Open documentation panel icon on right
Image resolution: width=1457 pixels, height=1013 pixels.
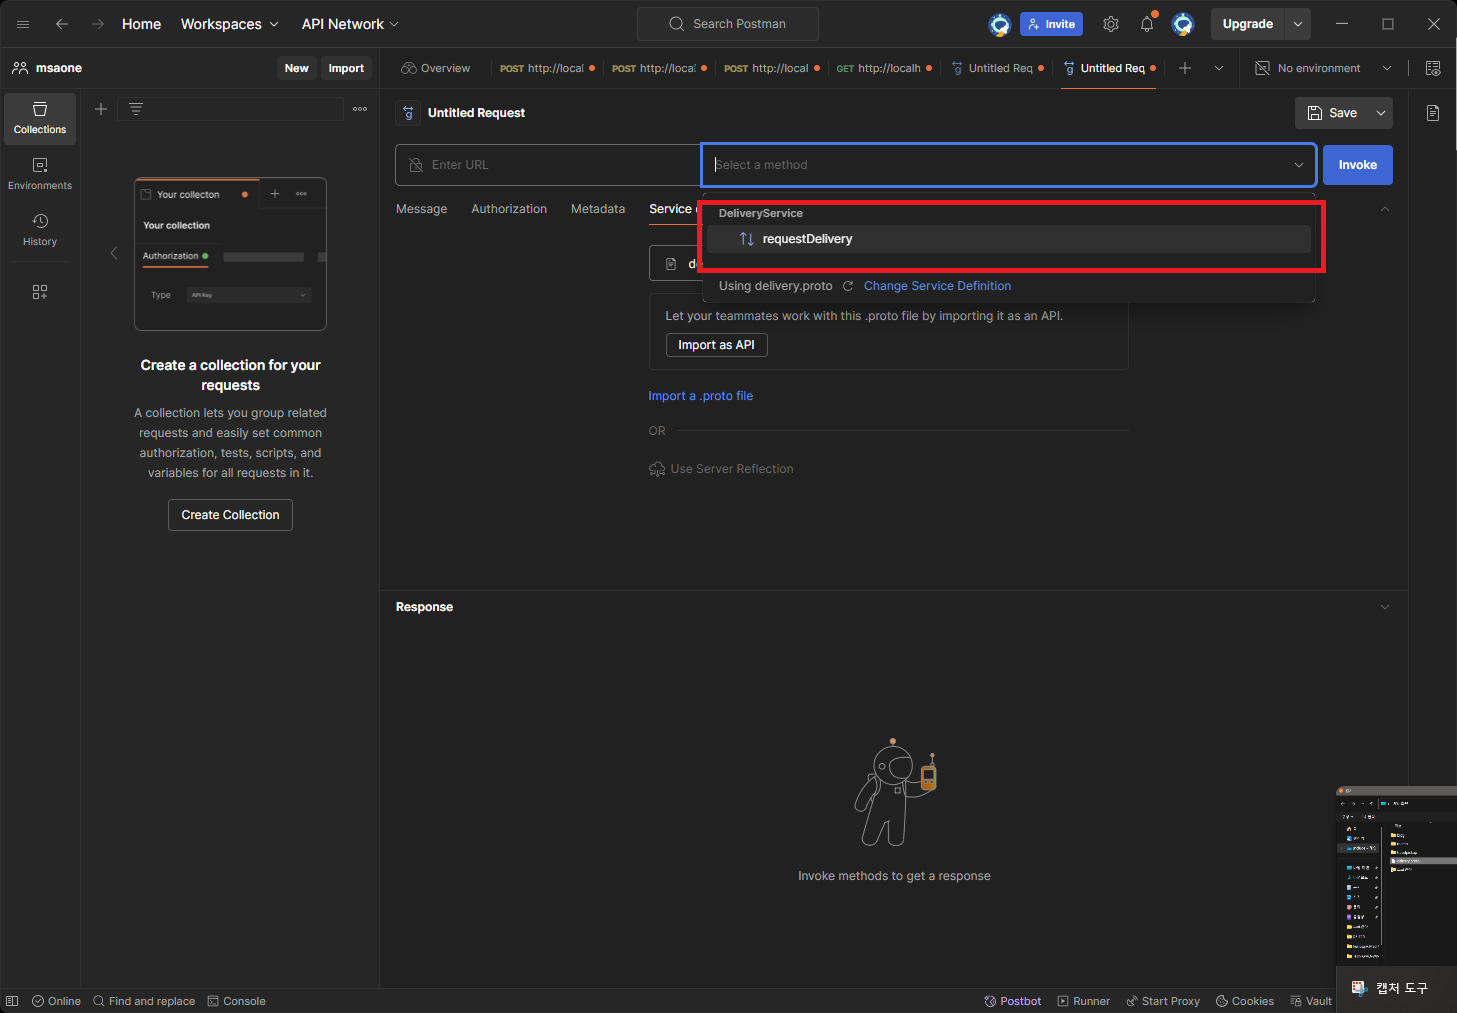click(x=1433, y=113)
